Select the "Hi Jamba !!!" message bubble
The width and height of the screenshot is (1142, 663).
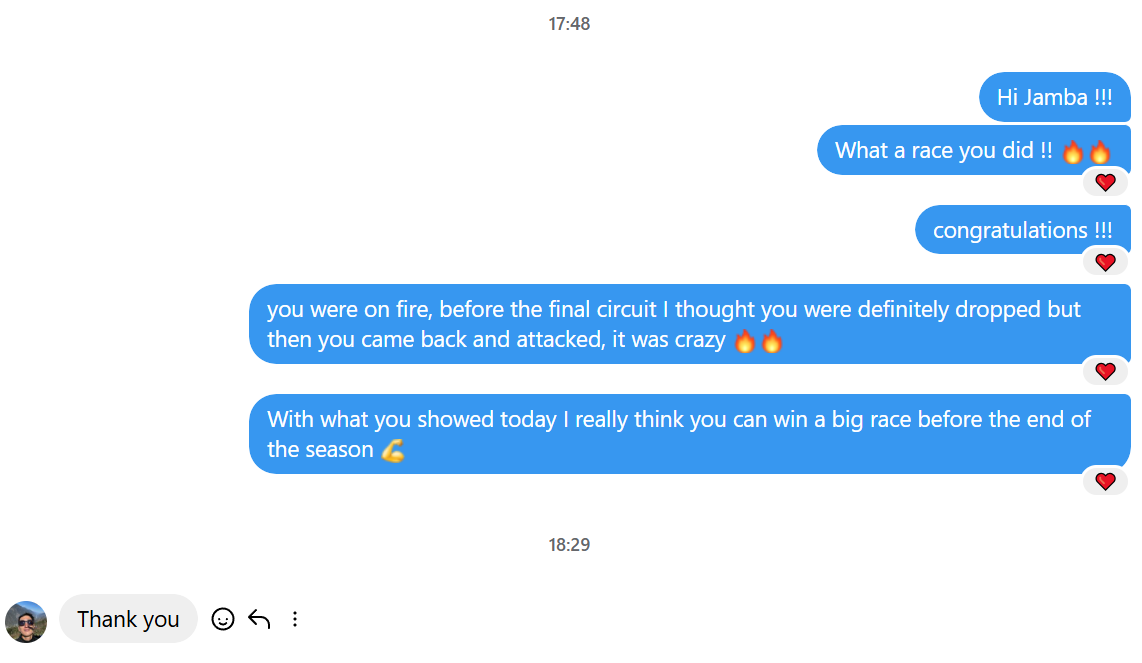click(x=1054, y=98)
